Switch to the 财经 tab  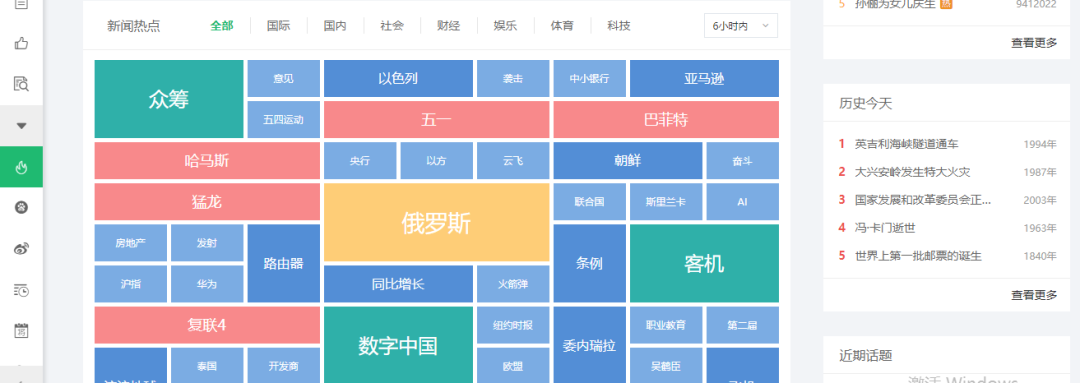pyautogui.click(x=448, y=26)
